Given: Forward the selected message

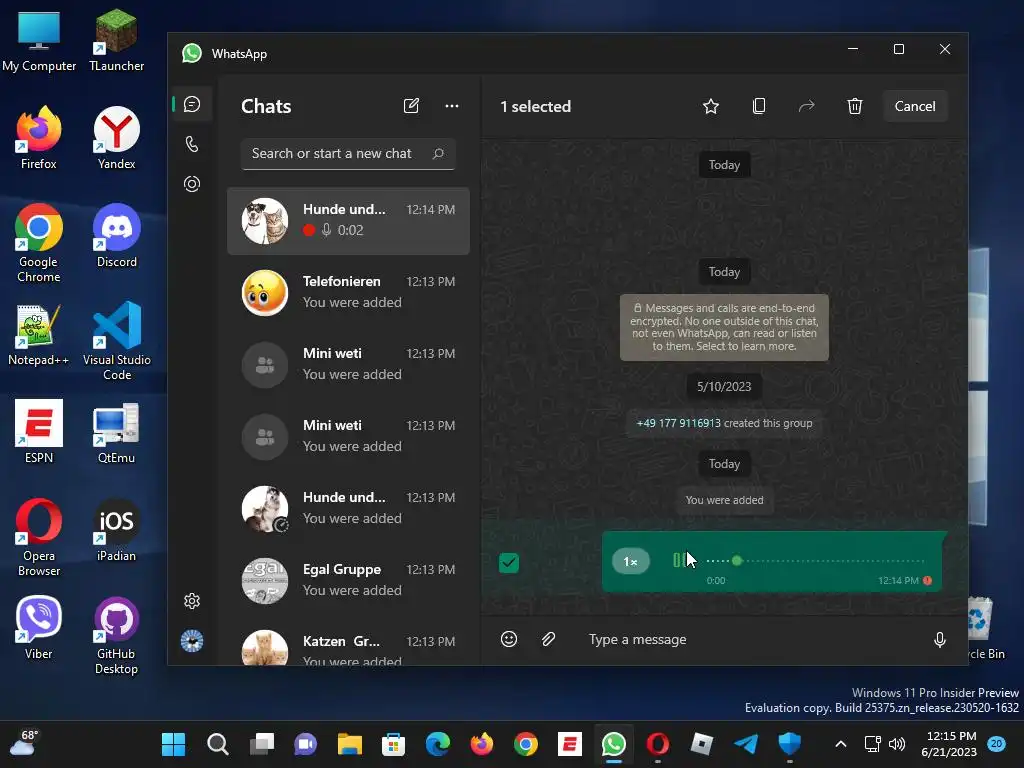Looking at the screenshot, I should pyautogui.click(x=807, y=106).
